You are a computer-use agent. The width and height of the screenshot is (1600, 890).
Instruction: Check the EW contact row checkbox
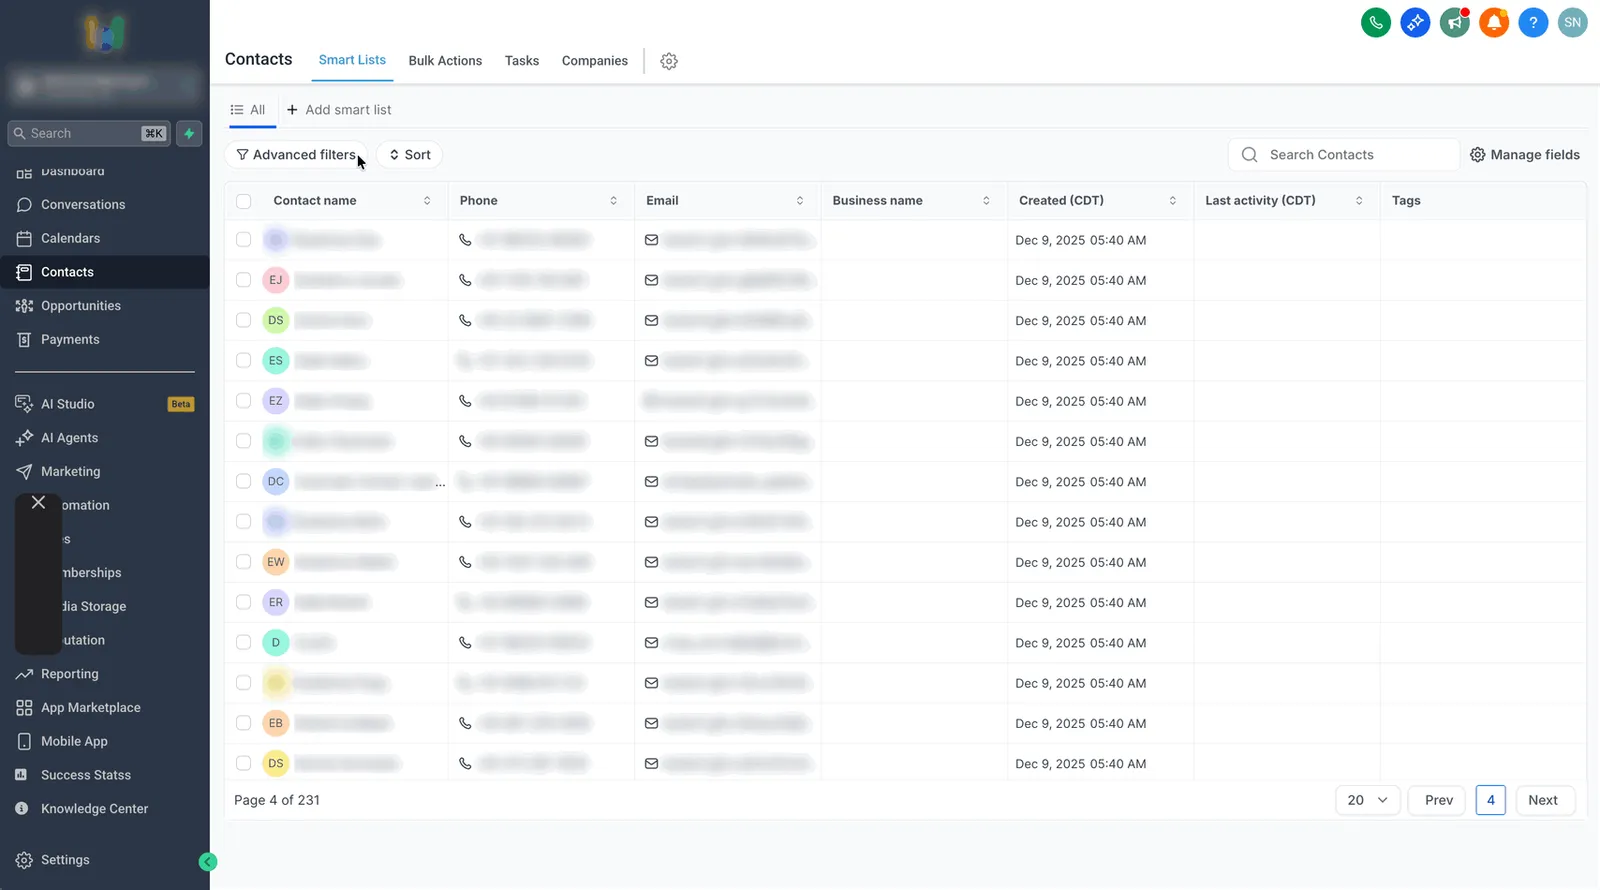click(x=243, y=562)
